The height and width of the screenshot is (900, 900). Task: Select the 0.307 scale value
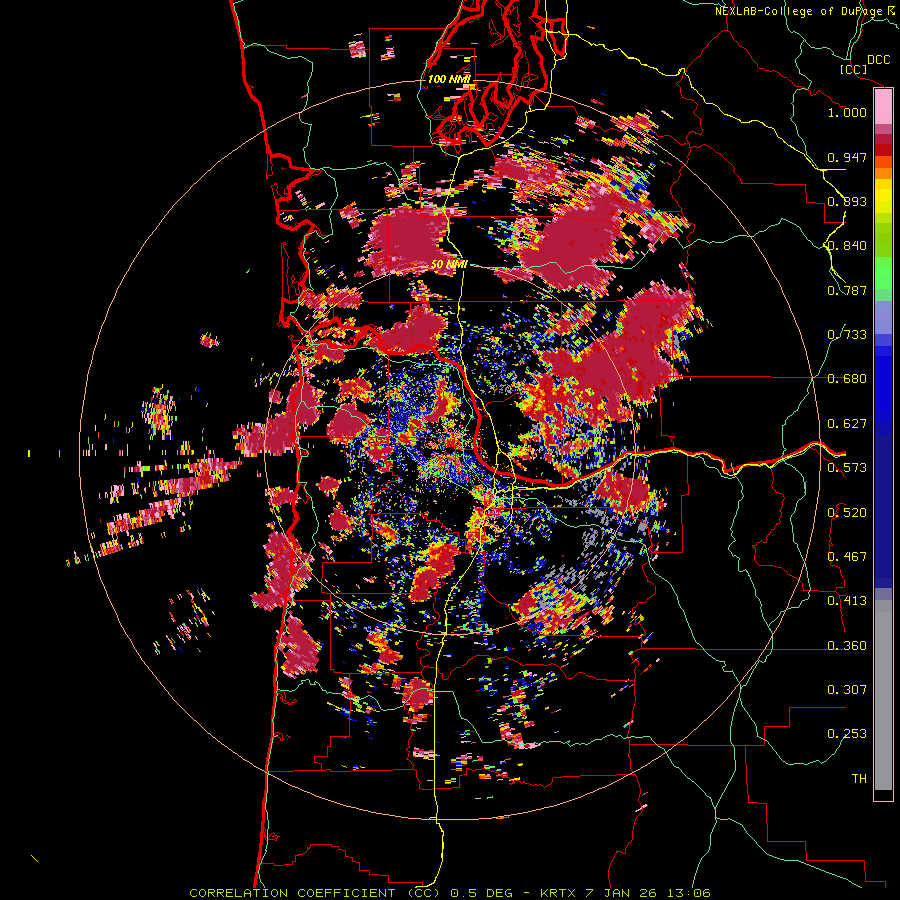coord(847,690)
